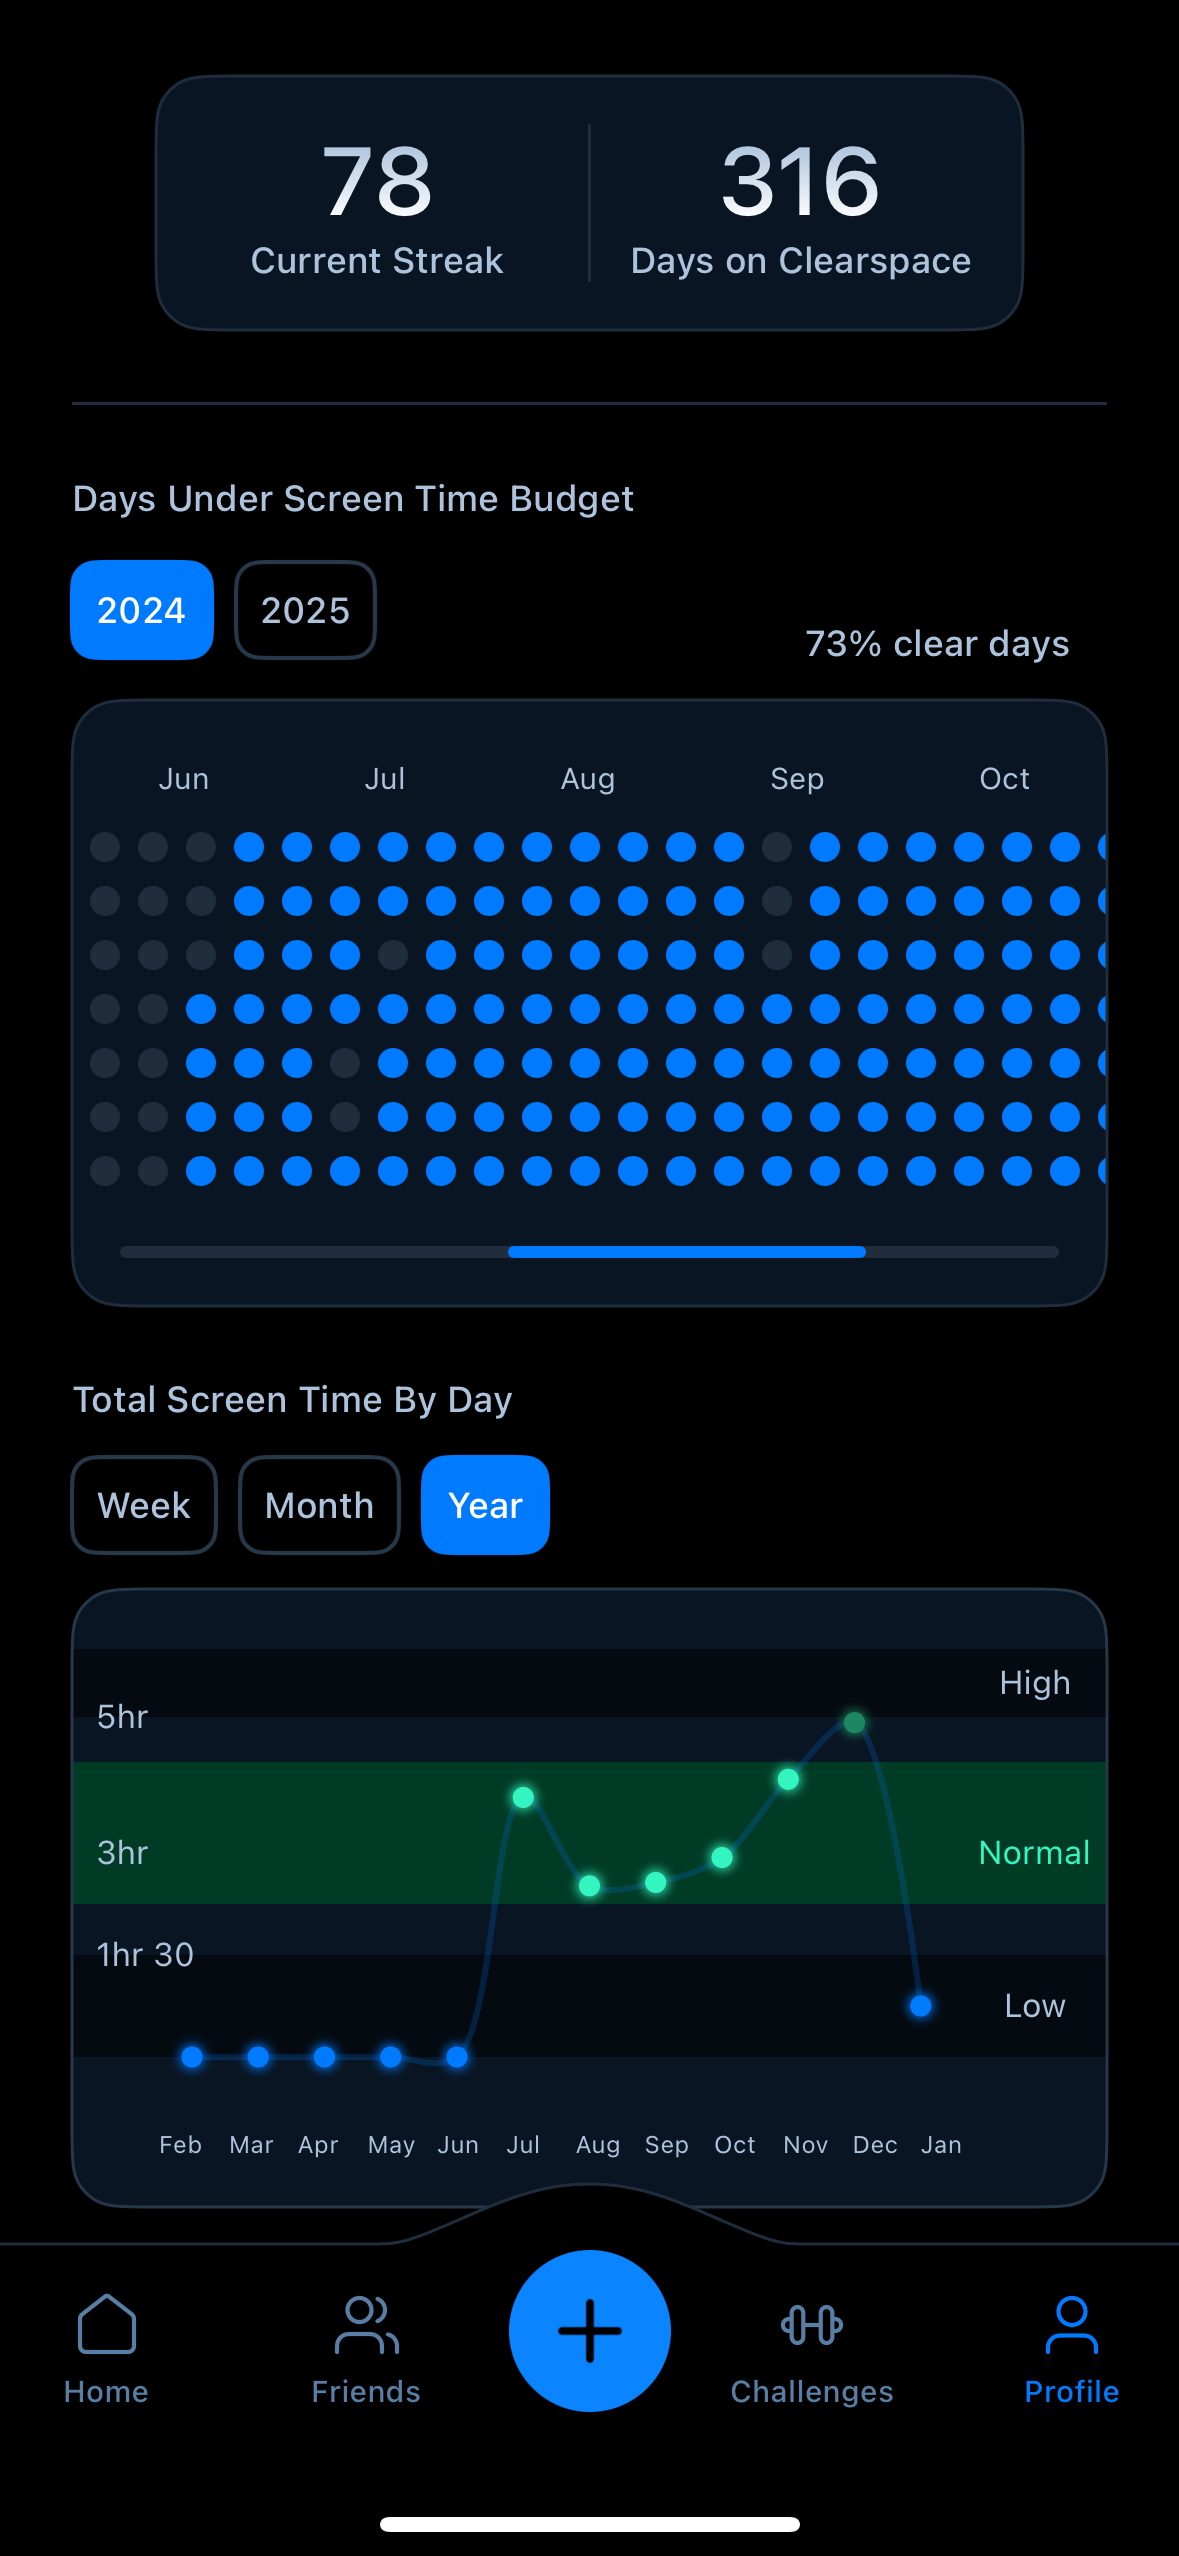Open the Challenges dumbbell icon
Image resolution: width=1179 pixels, height=2556 pixels.
tap(811, 2324)
